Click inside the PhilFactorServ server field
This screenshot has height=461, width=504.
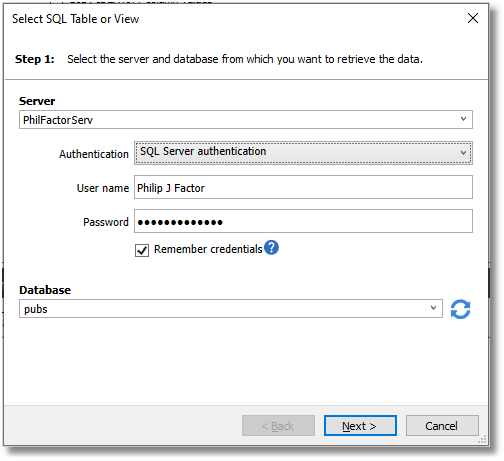(x=246, y=120)
